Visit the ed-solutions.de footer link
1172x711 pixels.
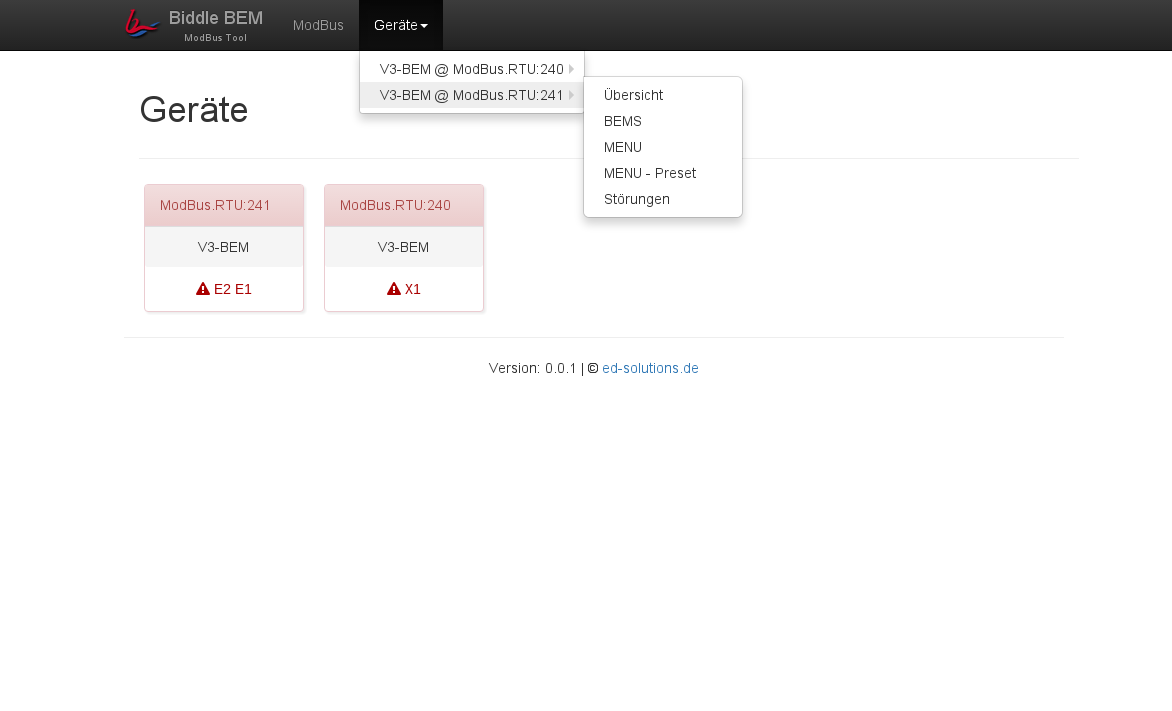click(x=650, y=368)
